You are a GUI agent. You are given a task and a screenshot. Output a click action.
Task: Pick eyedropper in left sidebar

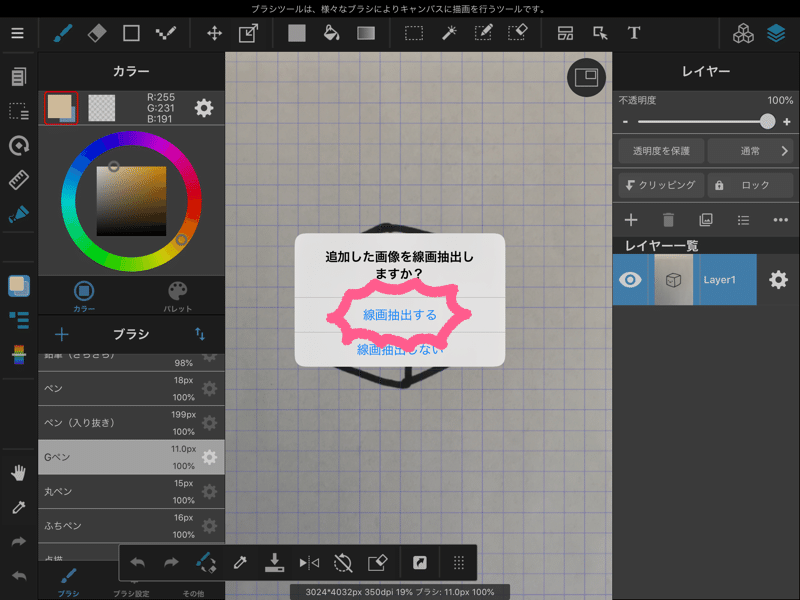18,507
